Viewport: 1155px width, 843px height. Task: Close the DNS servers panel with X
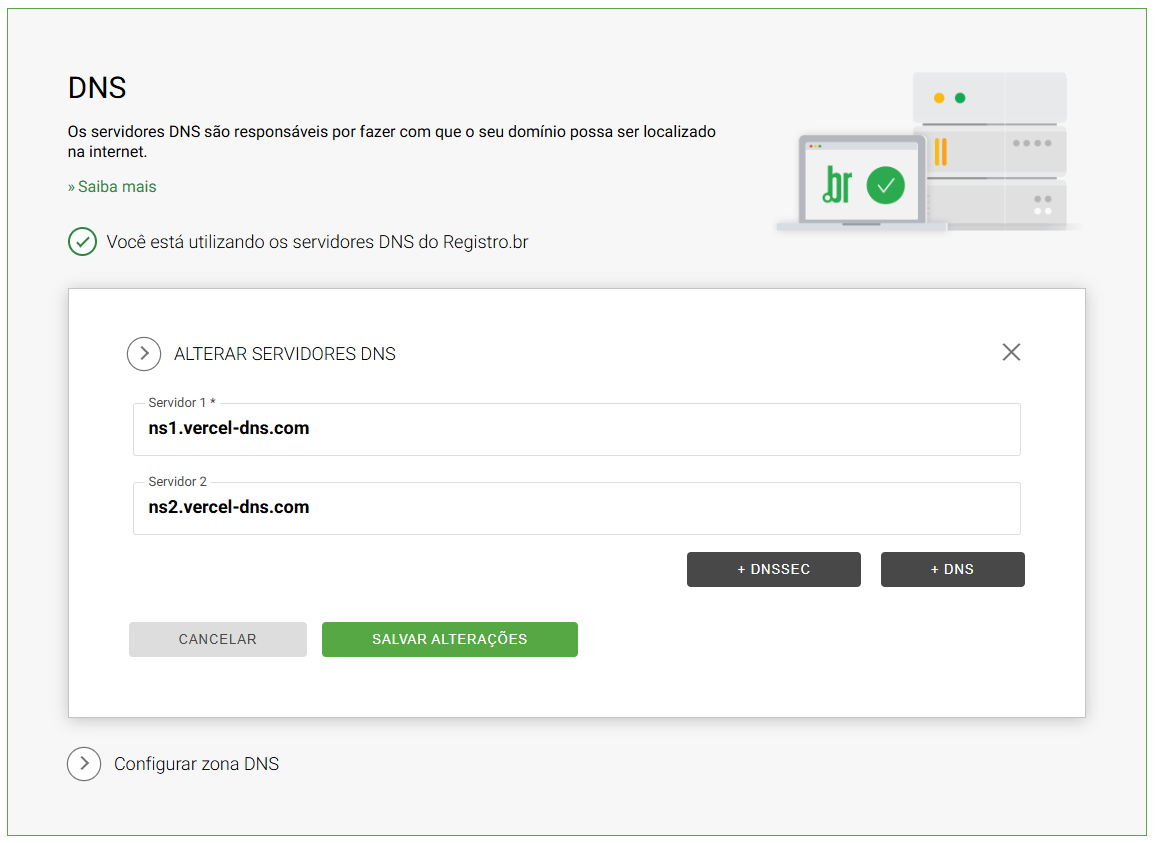click(1011, 352)
